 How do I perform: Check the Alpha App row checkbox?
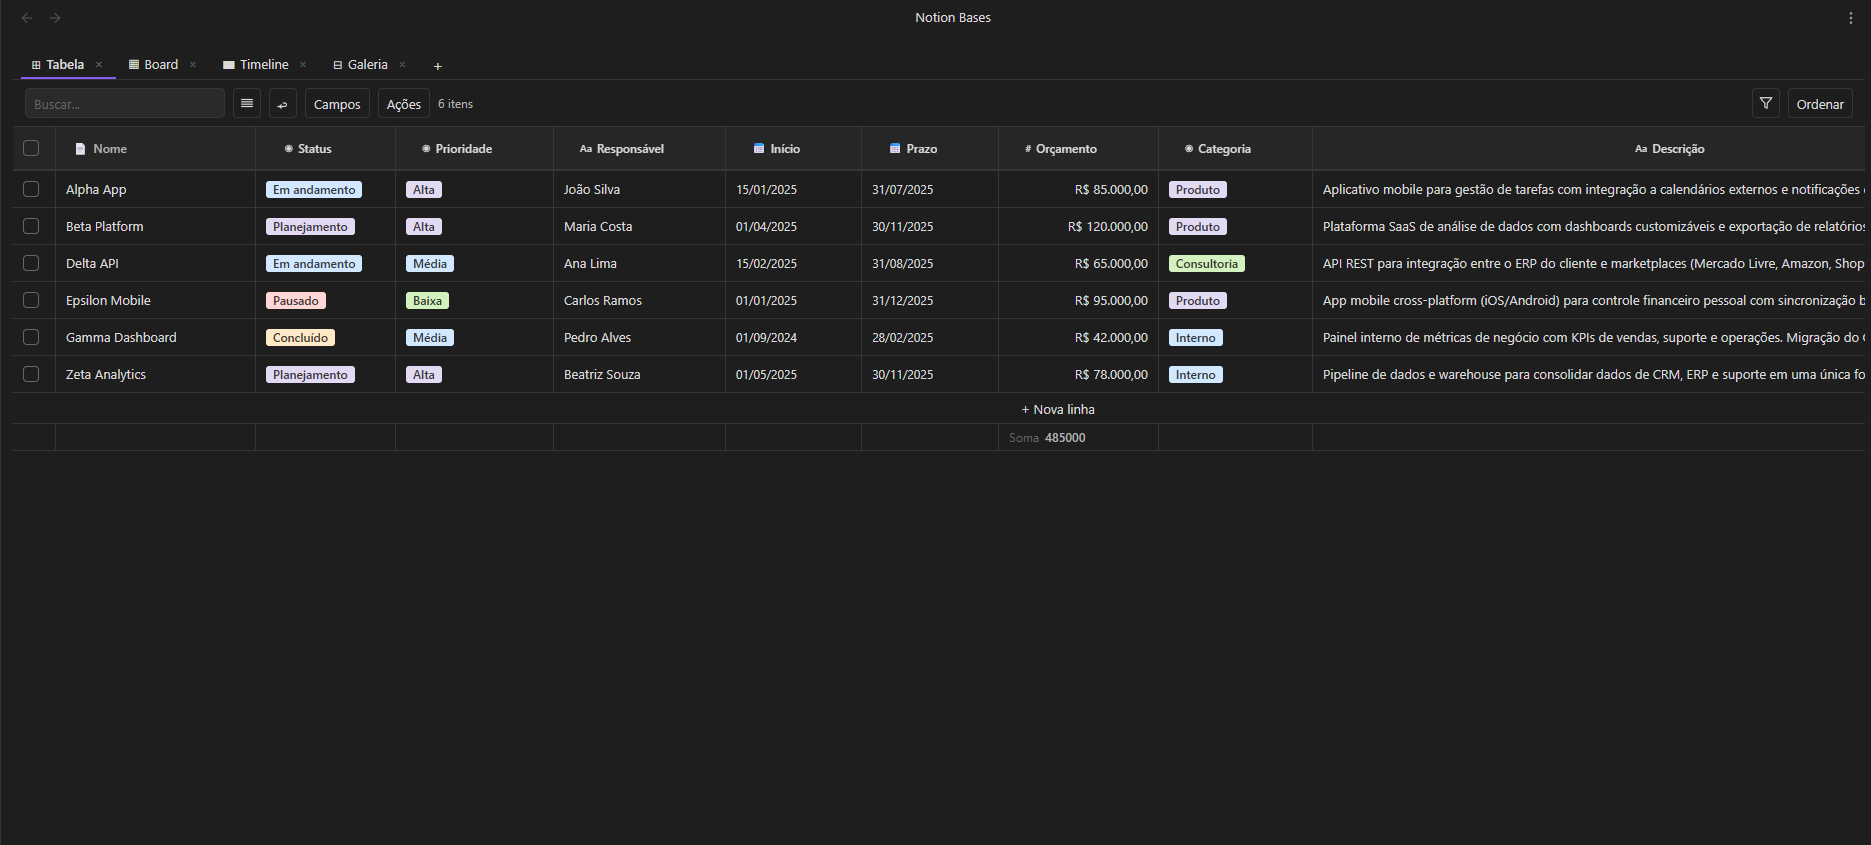coord(31,189)
